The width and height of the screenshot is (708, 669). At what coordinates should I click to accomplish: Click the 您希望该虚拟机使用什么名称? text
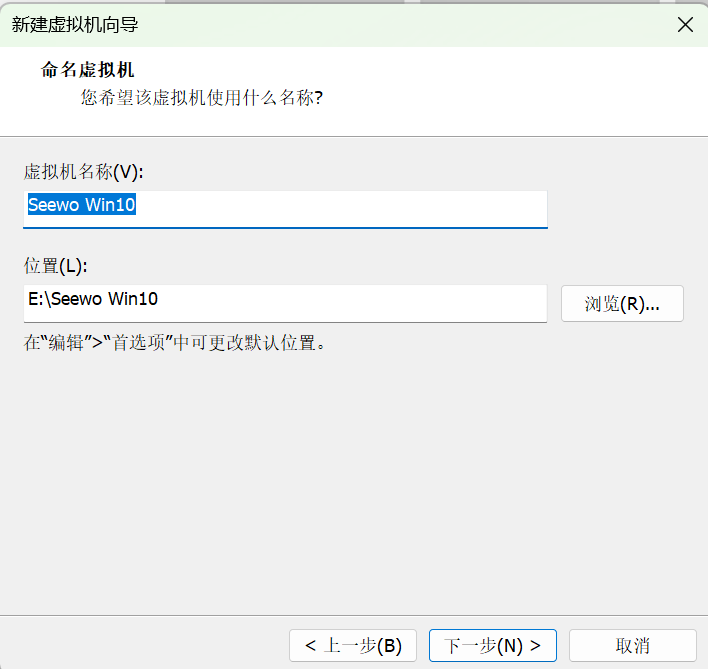point(202,98)
